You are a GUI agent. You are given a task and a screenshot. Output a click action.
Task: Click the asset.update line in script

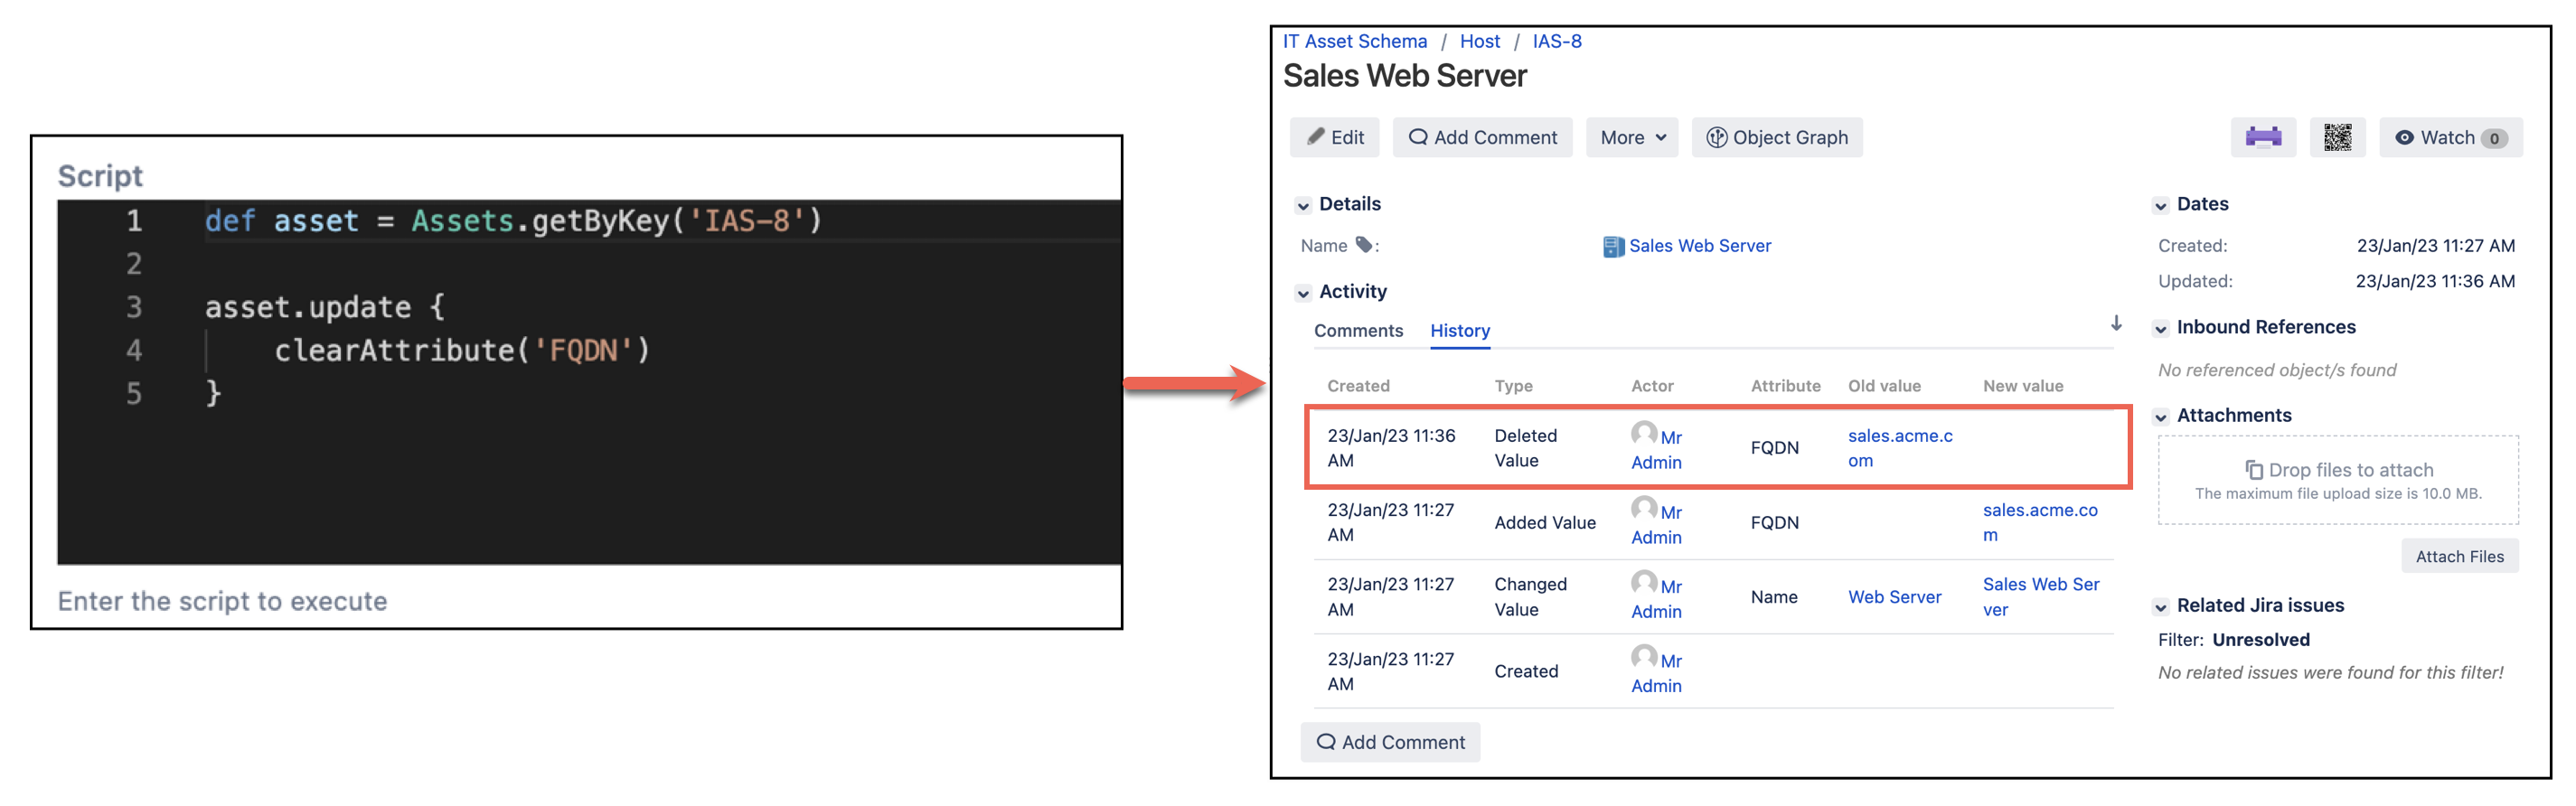click(324, 307)
